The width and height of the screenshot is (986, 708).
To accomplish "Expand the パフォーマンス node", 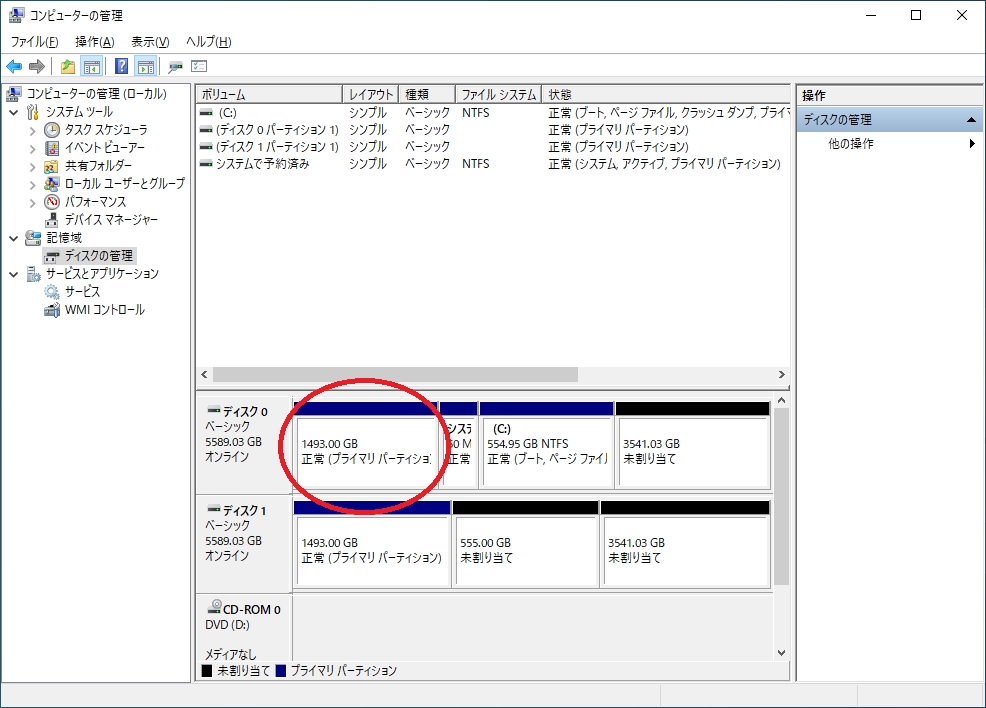I will click(33, 202).
